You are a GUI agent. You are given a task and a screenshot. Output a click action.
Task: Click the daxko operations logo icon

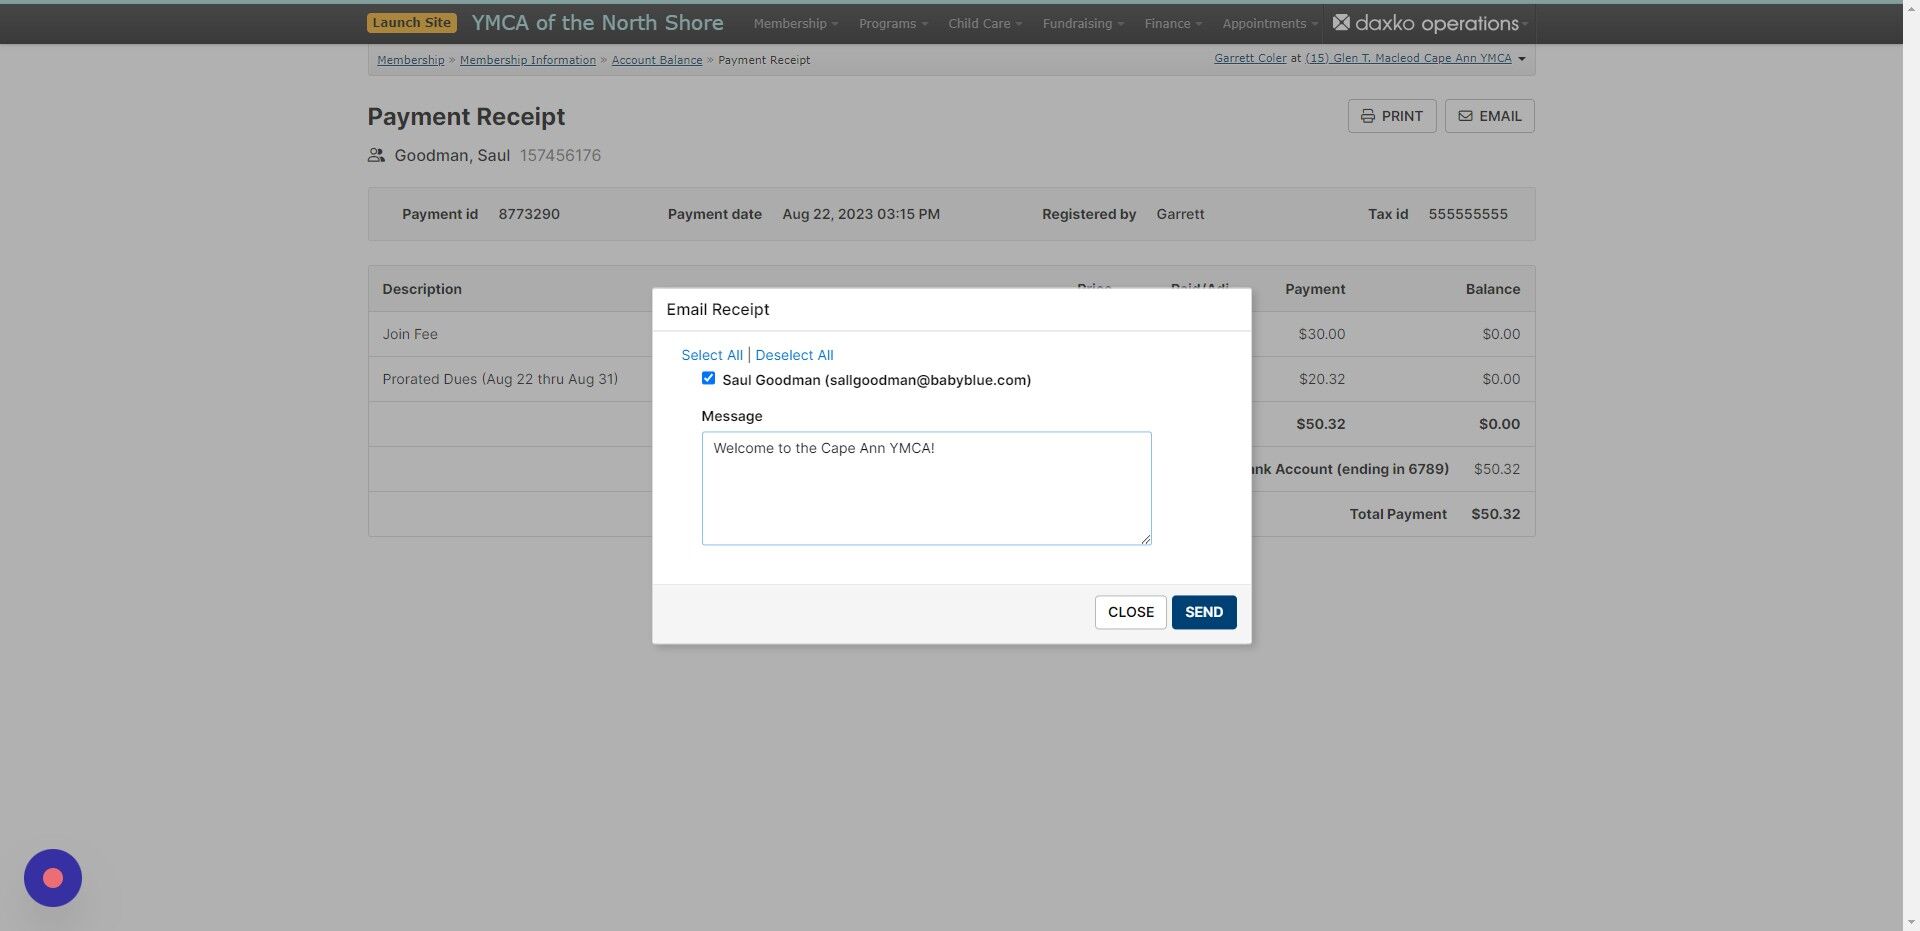pos(1341,22)
